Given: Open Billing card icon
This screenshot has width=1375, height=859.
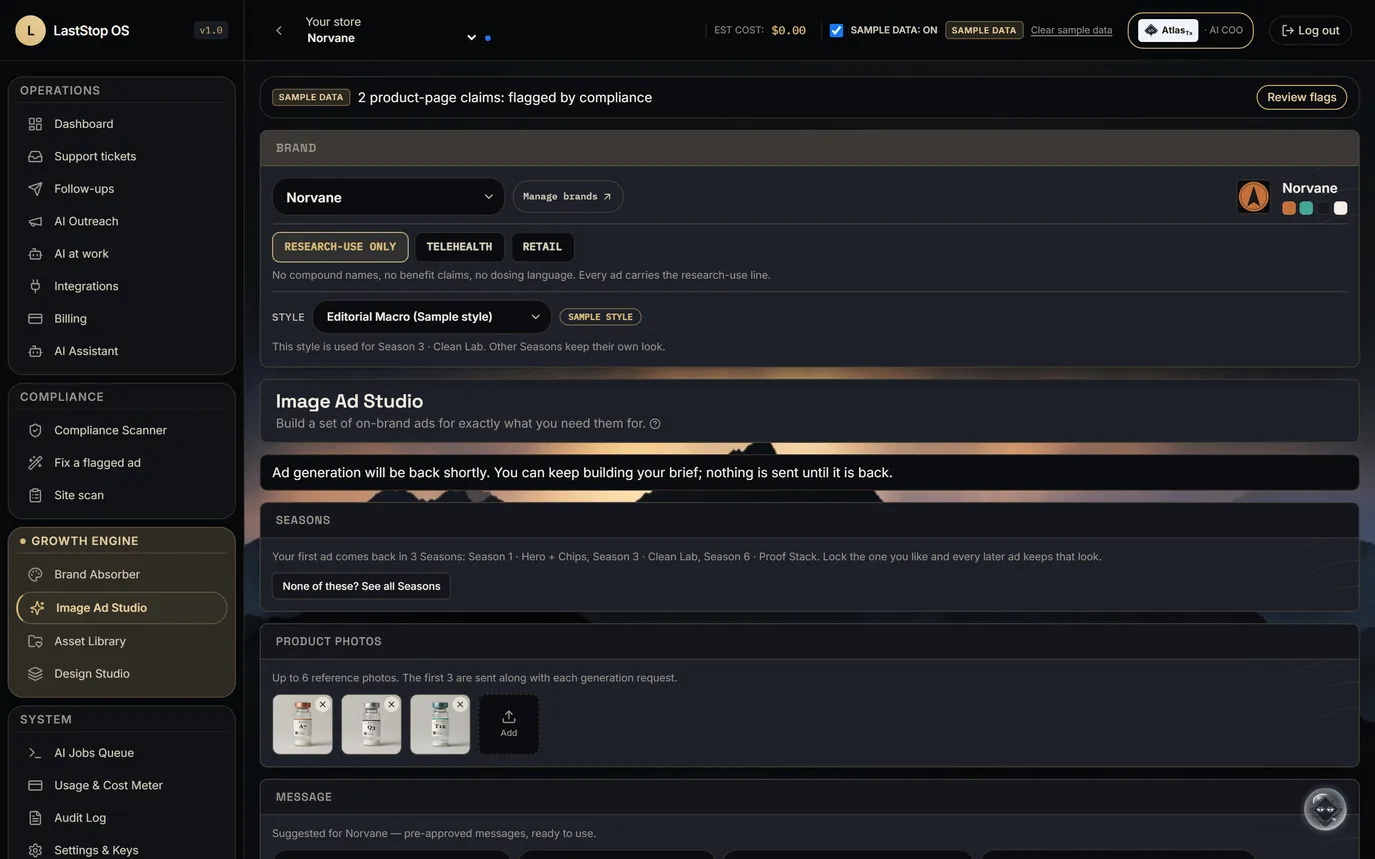Looking at the screenshot, I should 35,319.
